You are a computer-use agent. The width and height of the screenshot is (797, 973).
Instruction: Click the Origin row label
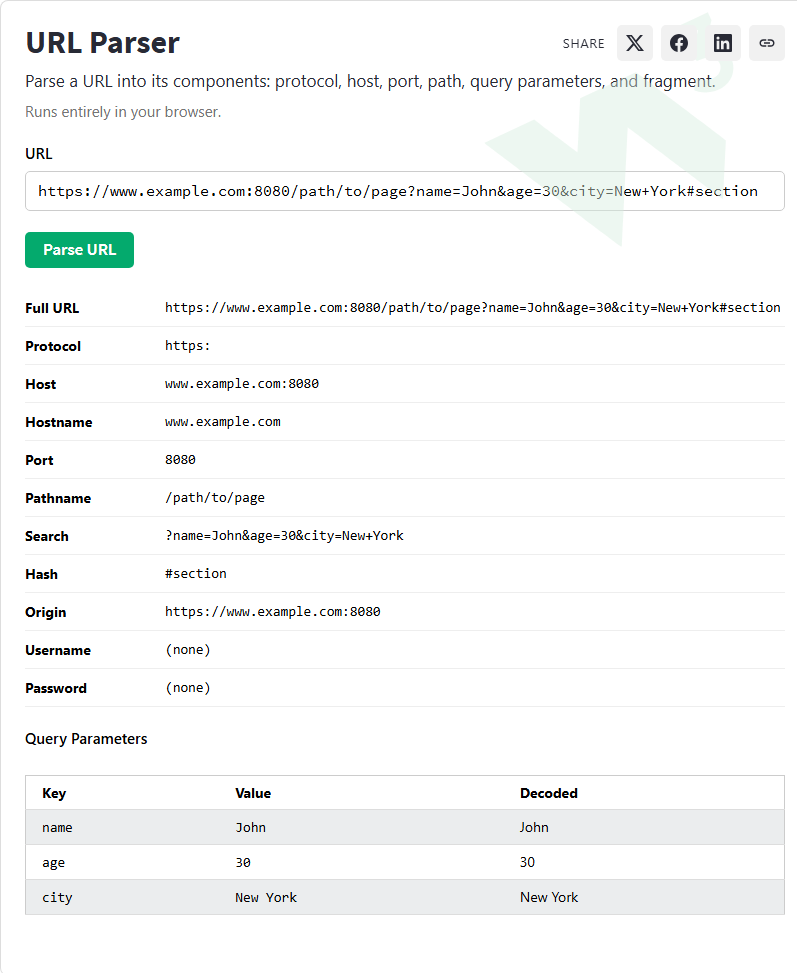click(x=46, y=612)
